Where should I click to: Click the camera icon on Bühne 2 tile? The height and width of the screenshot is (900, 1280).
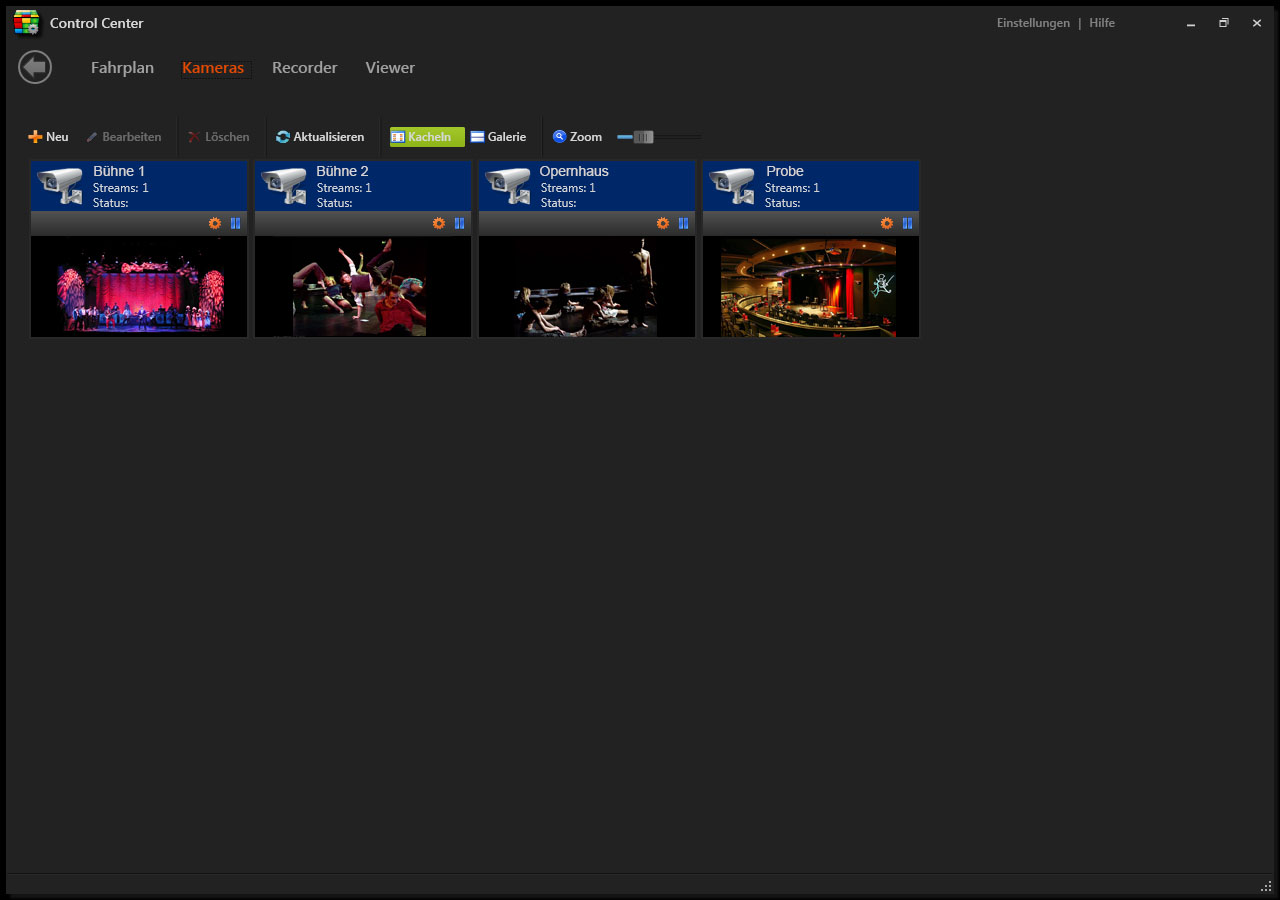[x=284, y=185]
